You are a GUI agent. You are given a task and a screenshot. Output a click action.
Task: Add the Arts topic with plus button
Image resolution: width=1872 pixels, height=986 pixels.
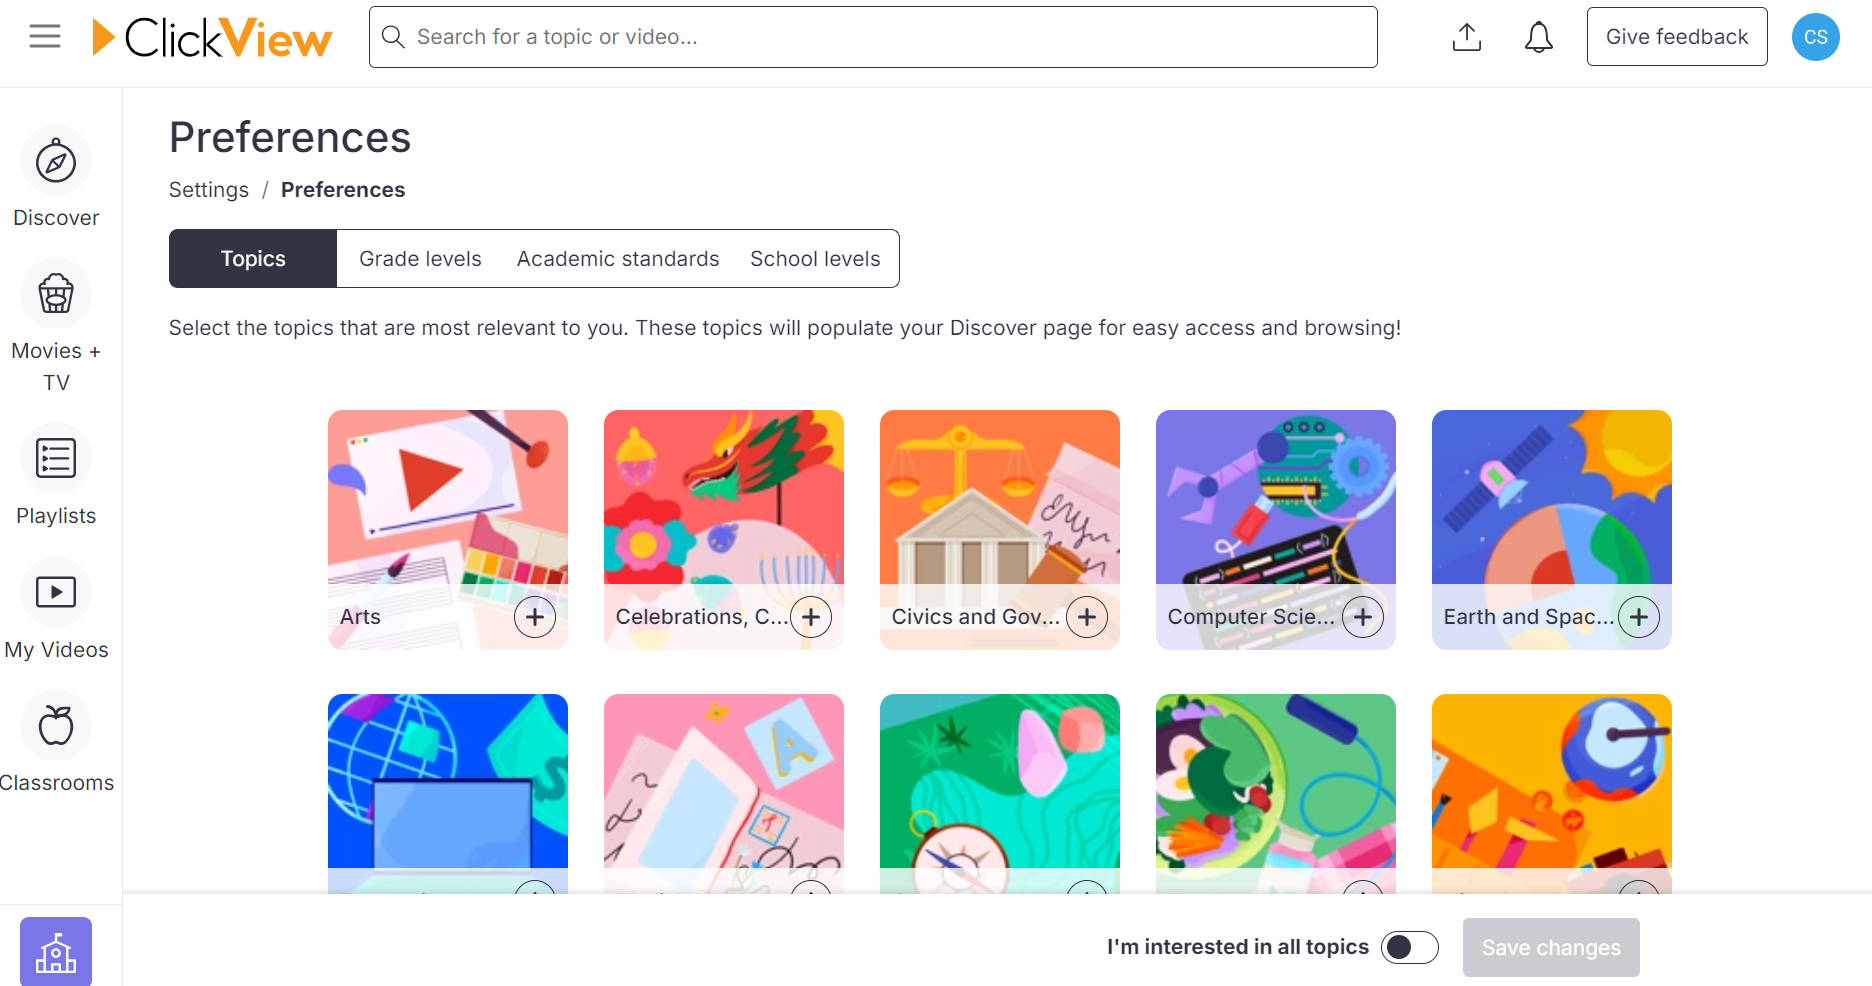tap(535, 617)
